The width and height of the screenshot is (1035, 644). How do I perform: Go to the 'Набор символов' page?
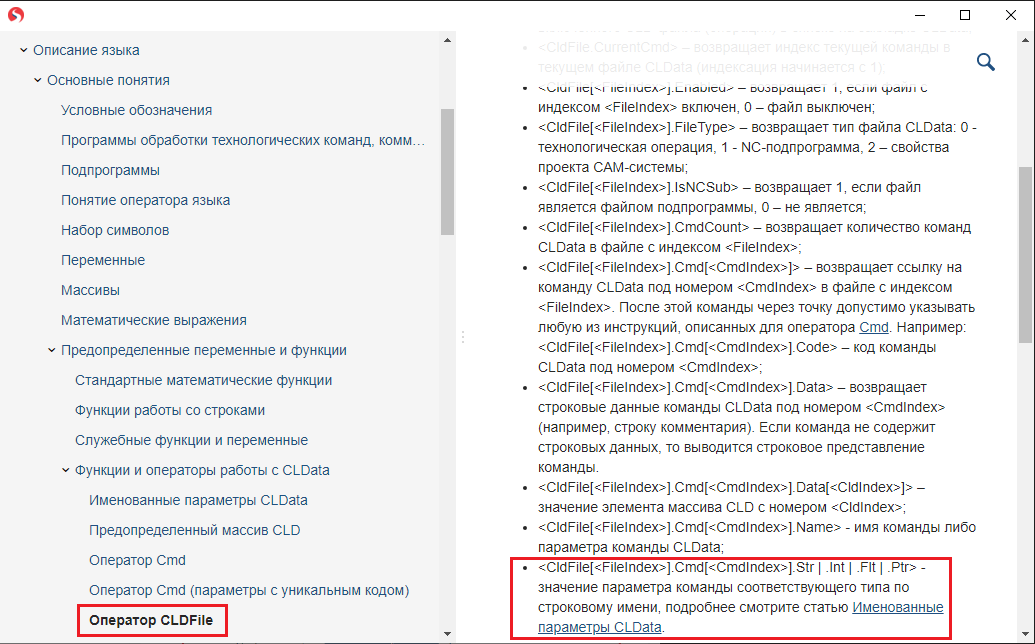pos(115,230)
